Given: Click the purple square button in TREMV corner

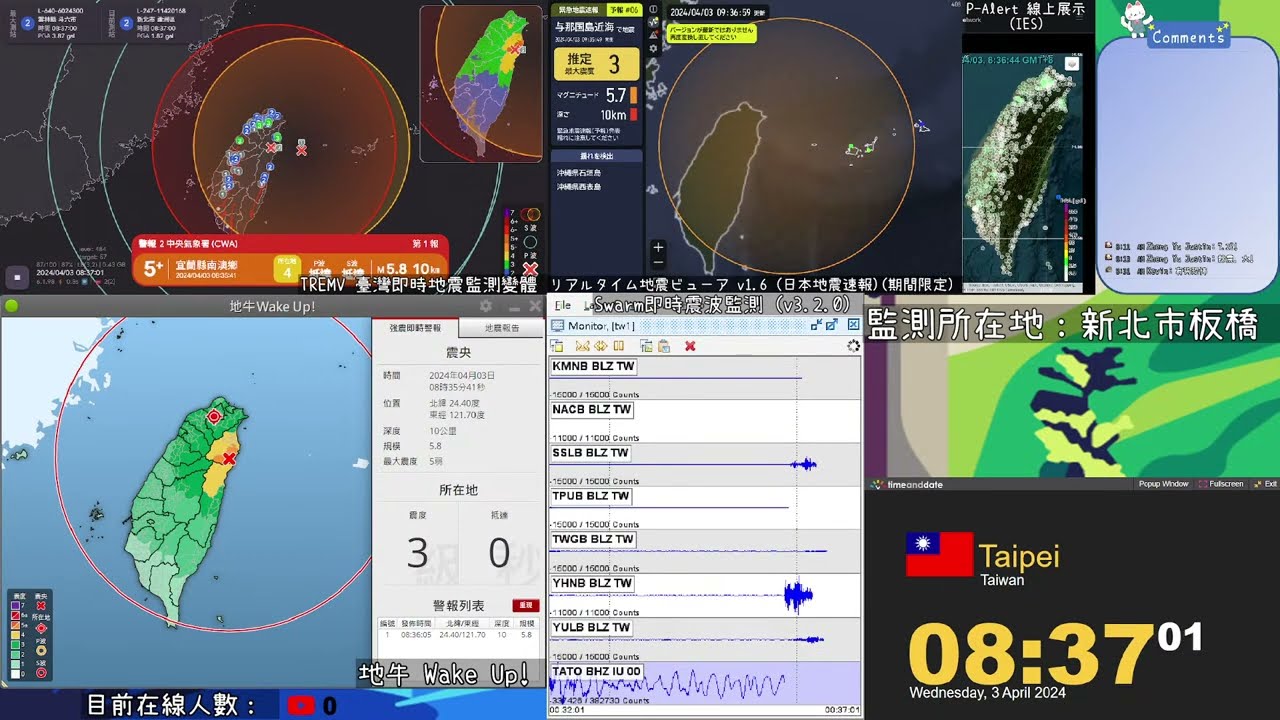Looking at the screenshot, I should click(15, 276).
